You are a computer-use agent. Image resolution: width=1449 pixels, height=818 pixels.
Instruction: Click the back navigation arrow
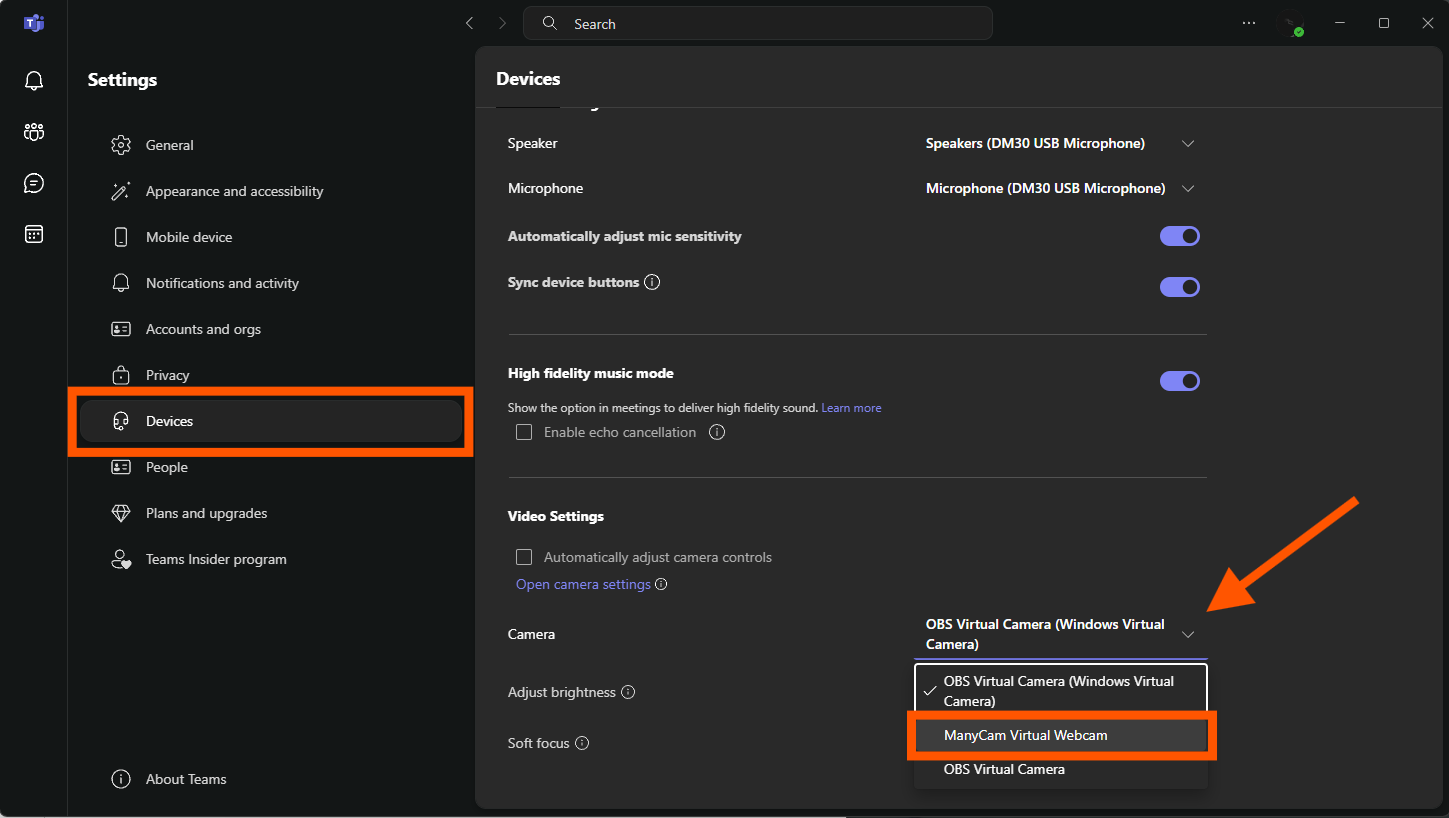pyautogui.click(x=470, y=23)
